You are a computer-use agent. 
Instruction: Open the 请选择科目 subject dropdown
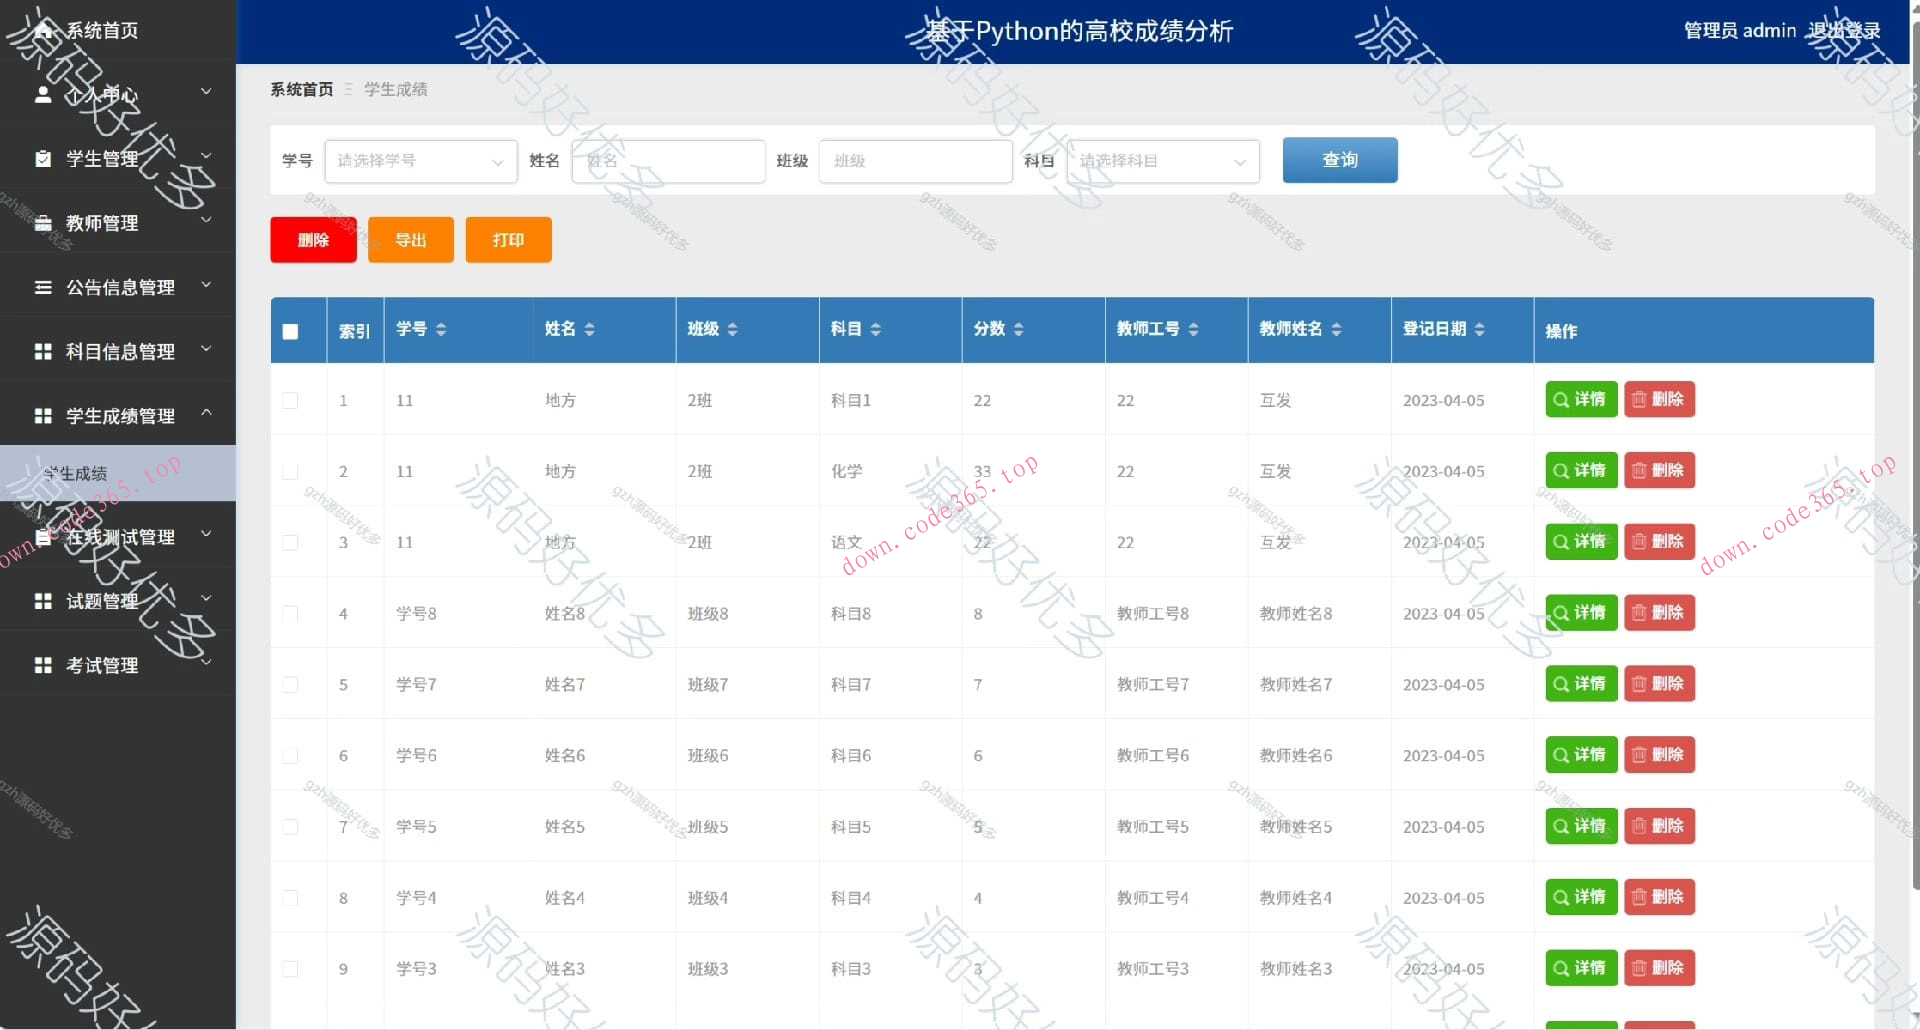(1160, 161)
